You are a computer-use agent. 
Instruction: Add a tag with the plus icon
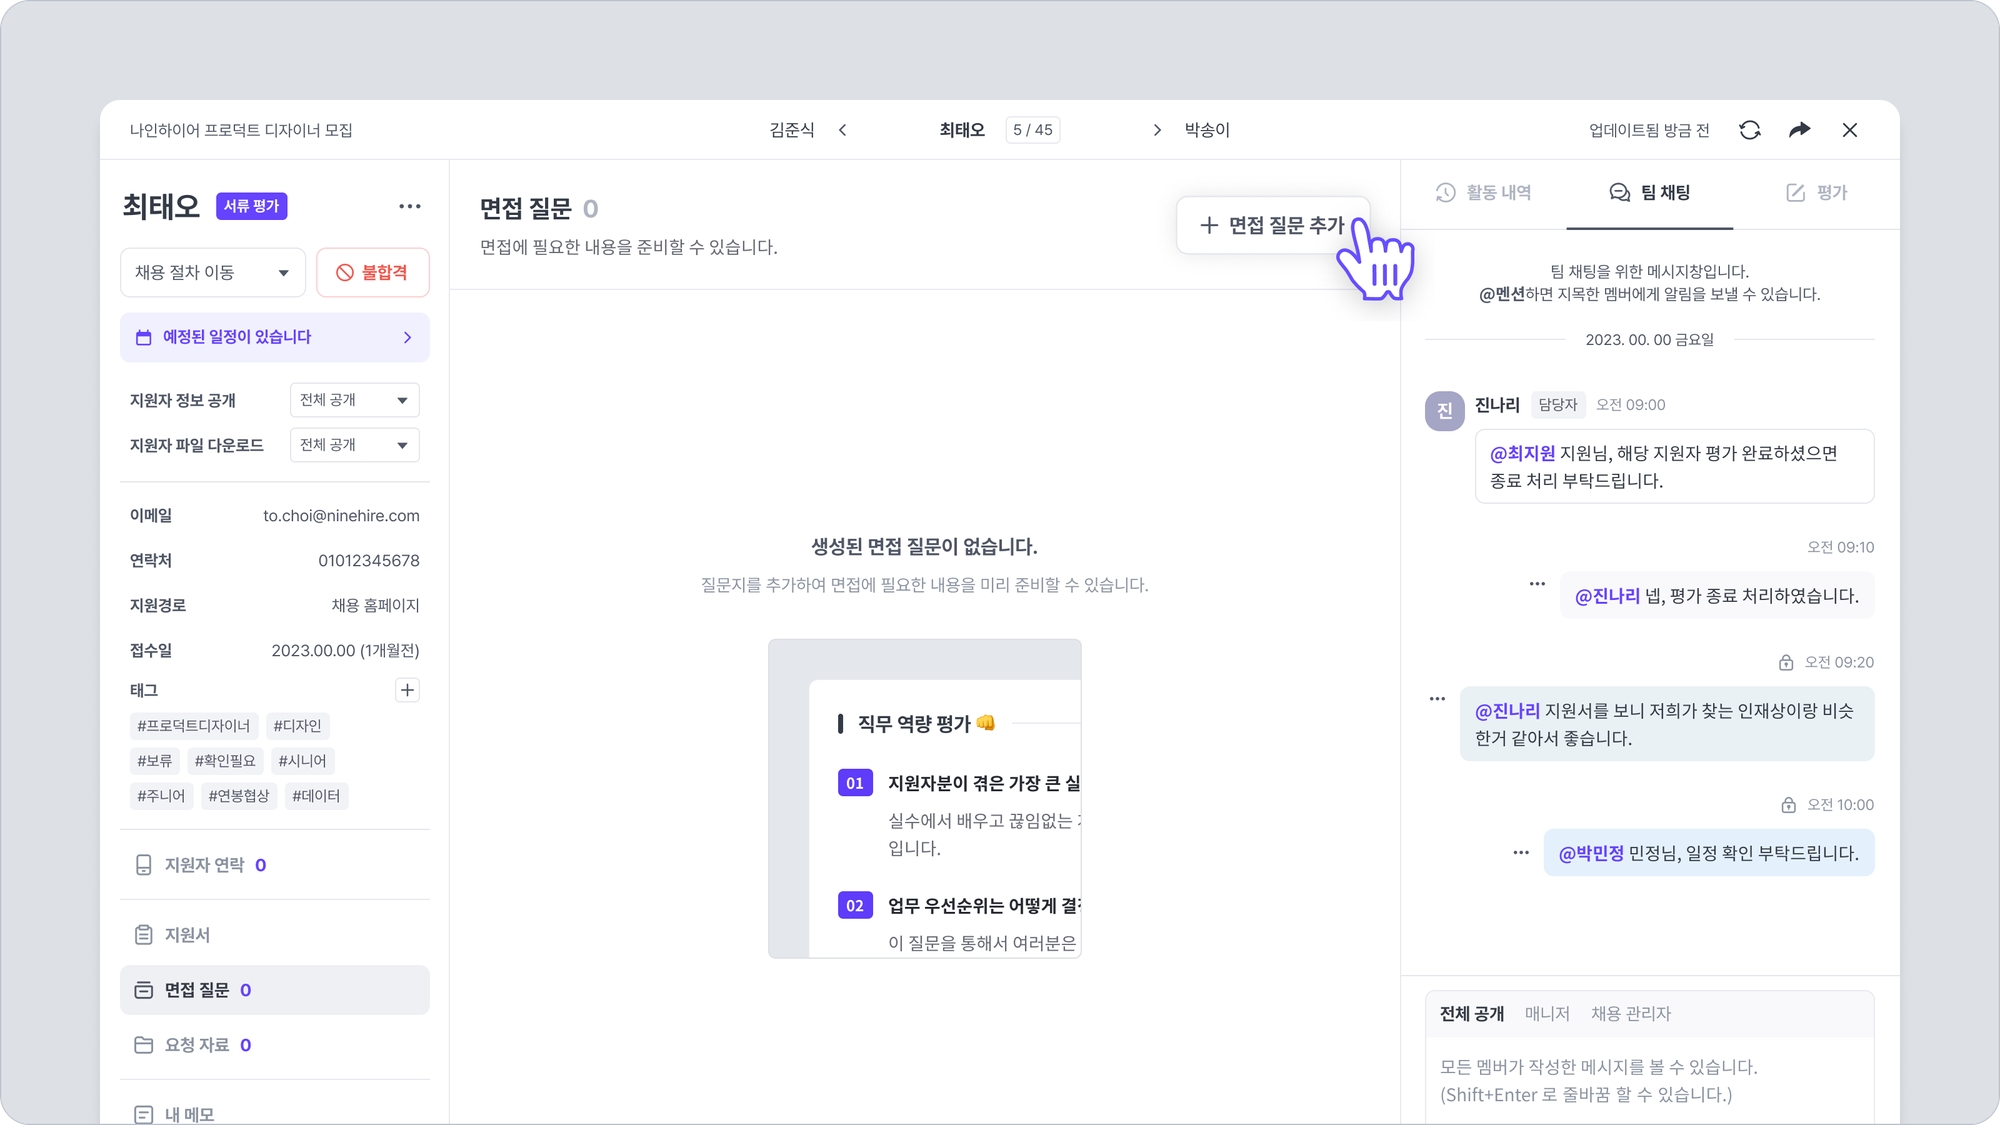tap(407, 690)
